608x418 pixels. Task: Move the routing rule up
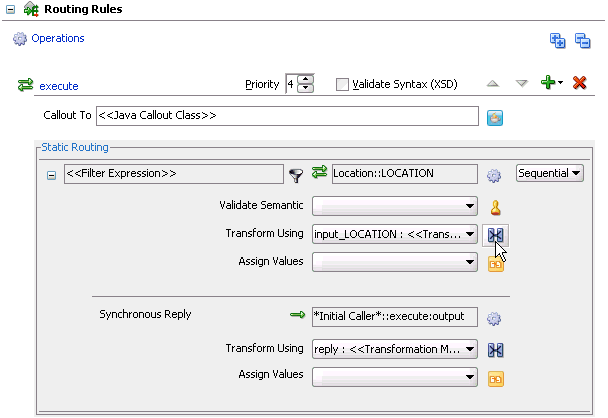tap(493, 83)
